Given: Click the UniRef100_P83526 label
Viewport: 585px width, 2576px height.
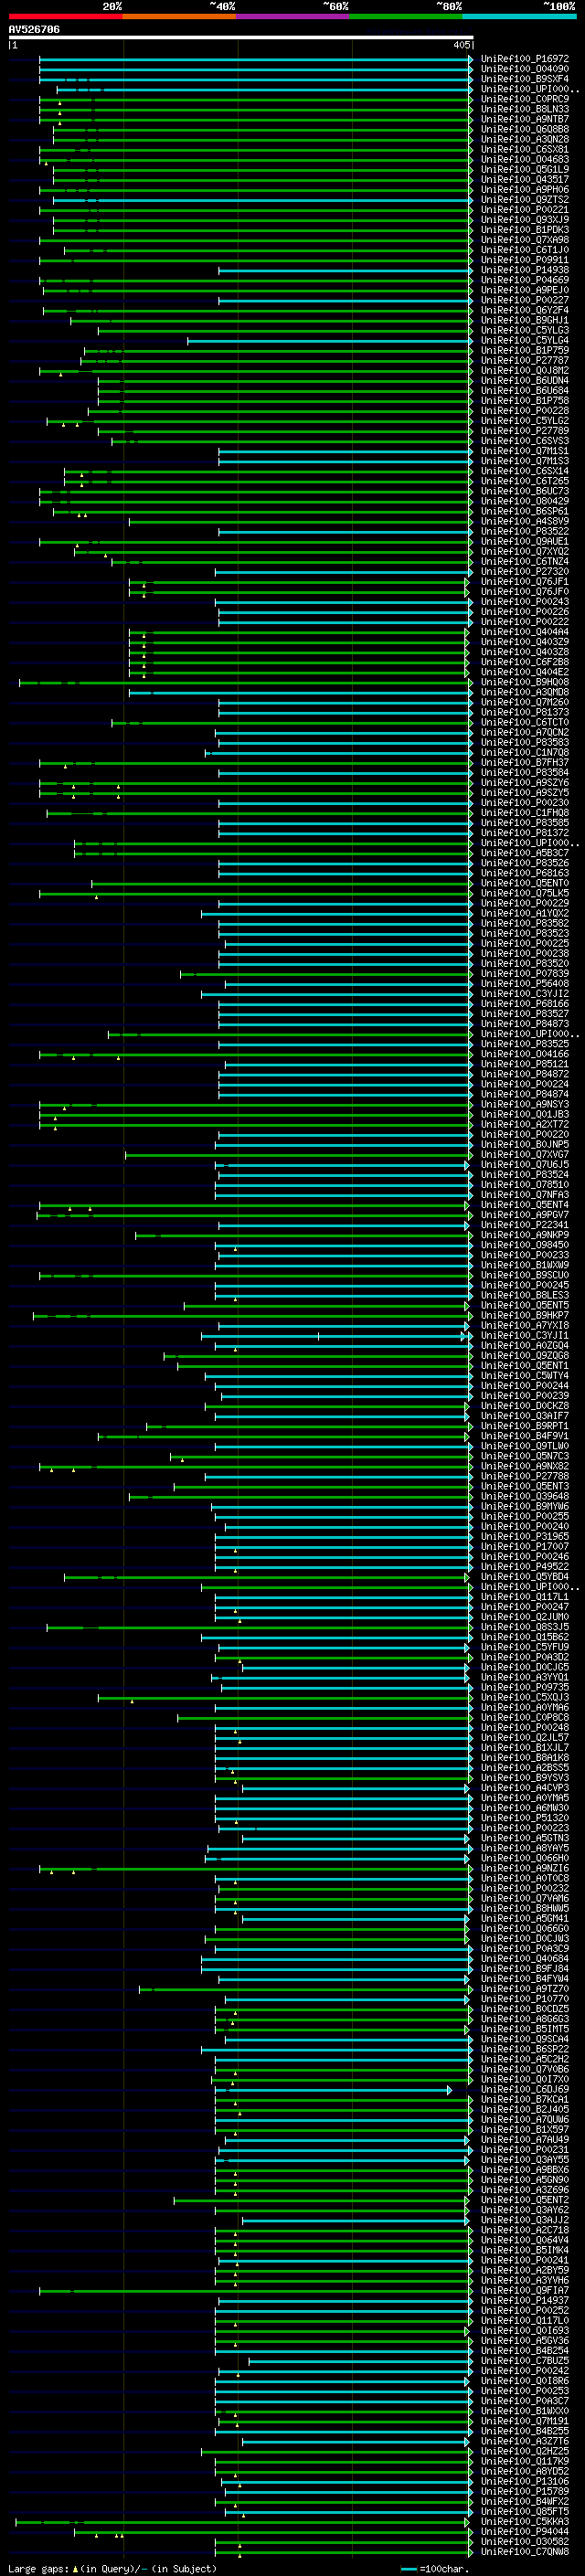Looking at the screenshot, I should tap(525, 863).
